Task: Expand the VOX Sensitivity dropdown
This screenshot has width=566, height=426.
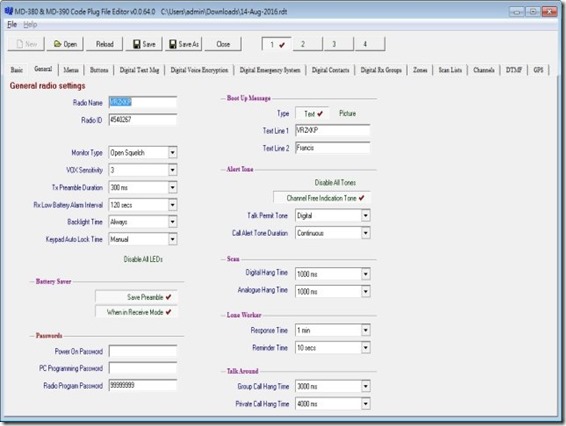Action: click(173, 170)
